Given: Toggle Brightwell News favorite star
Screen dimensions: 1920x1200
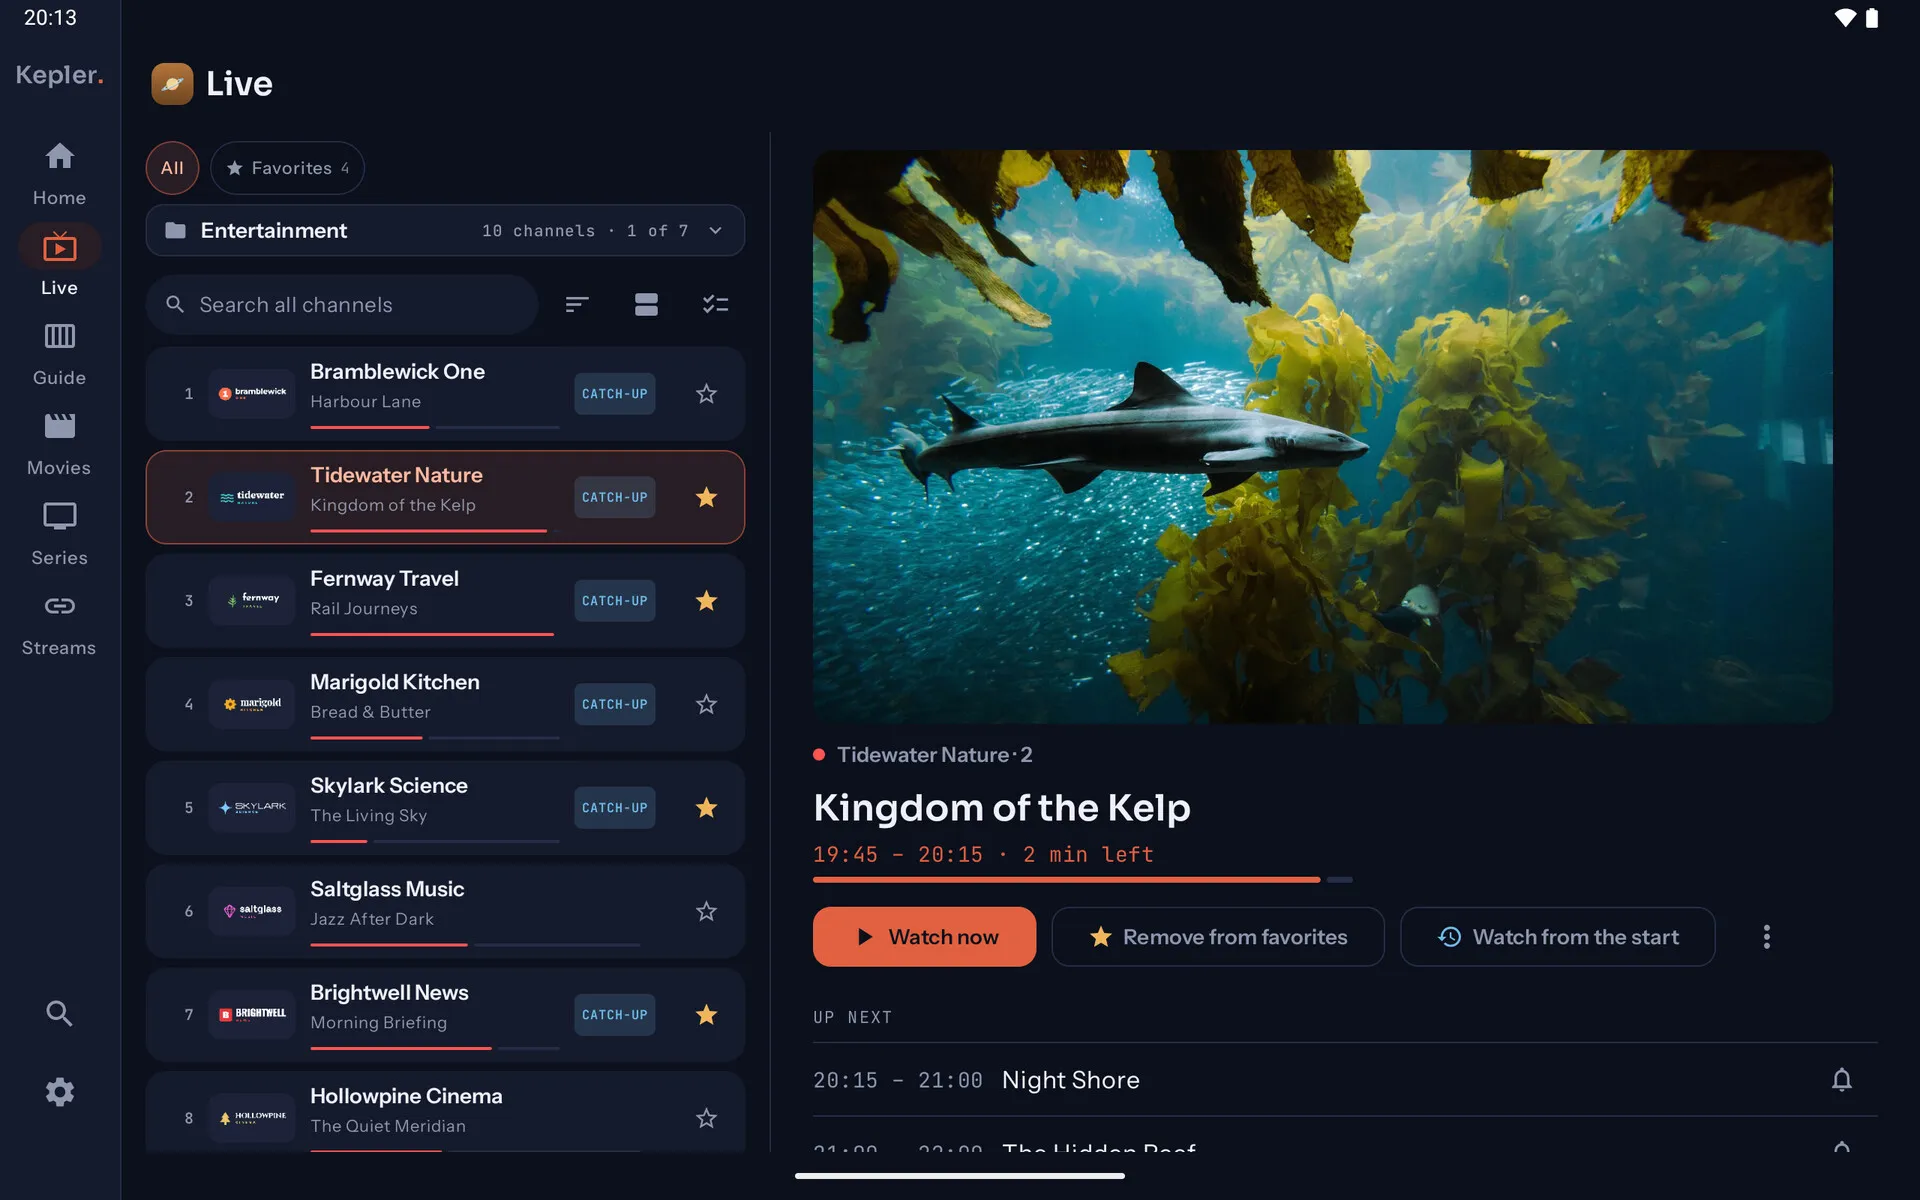Looking at the screenshot, I should tap(706, 1014).
